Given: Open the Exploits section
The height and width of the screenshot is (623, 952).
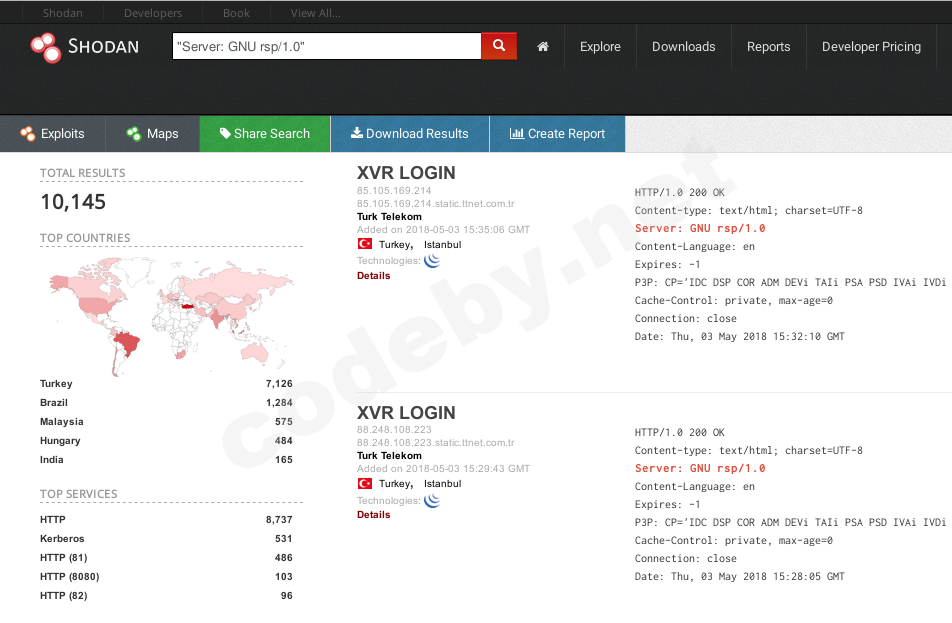Looking at the screenshot, I should [53, 134].
